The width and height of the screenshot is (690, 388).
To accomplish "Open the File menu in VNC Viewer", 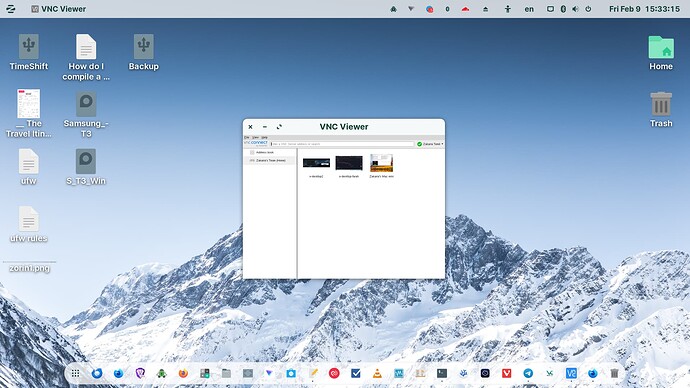I will [x=246, y=137].
